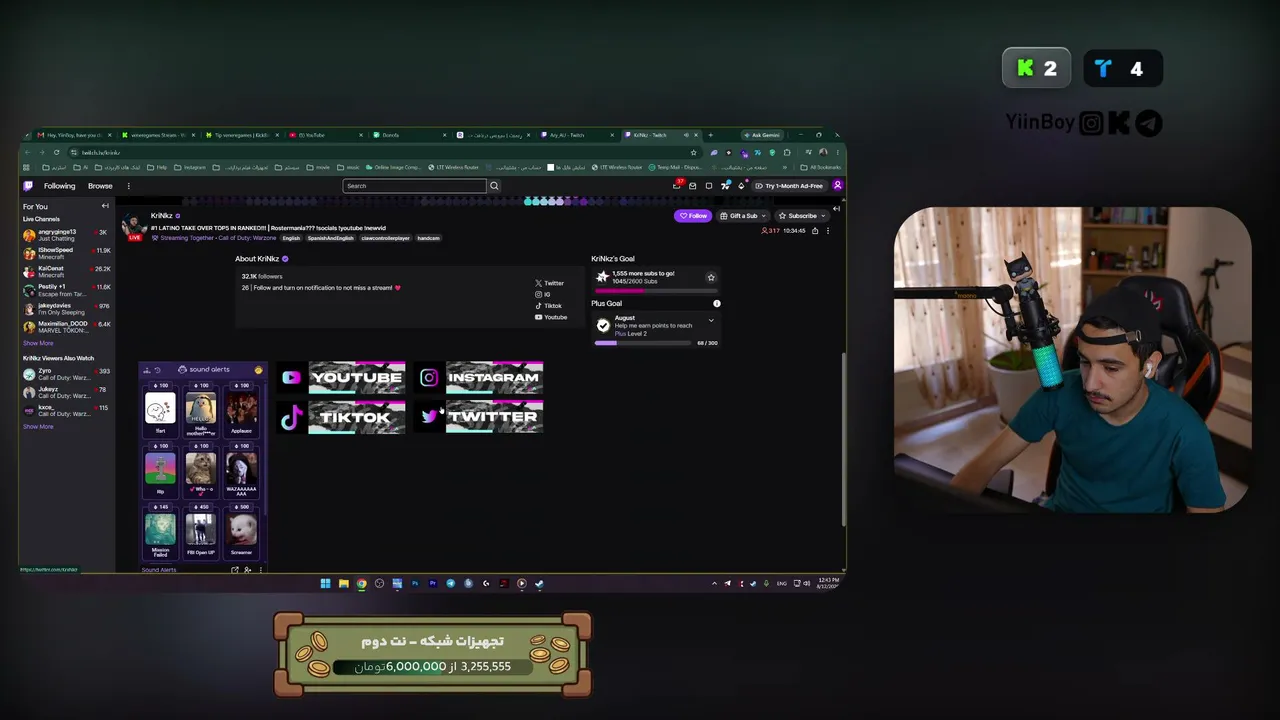1280x720 pixels.
Task: Follow the KriNkz channel
Action: (693, 216)
